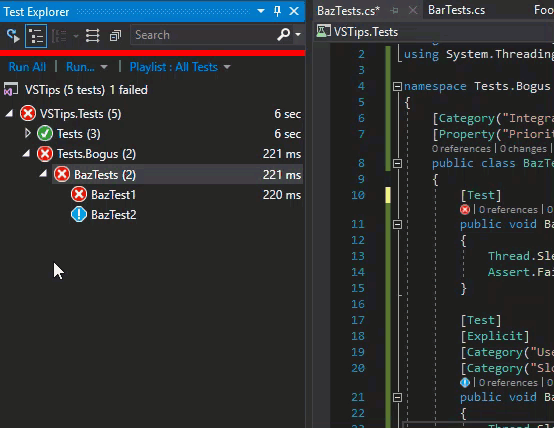Click the pin icon on the BazTests.cs tab
554x428 pixels.
click(394, 11)
